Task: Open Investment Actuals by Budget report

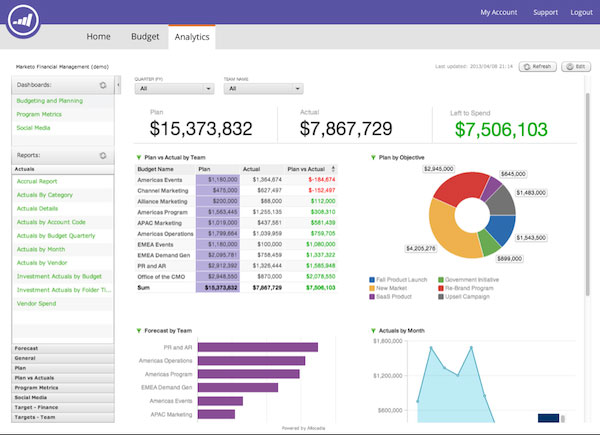Action: coord(59,276)
